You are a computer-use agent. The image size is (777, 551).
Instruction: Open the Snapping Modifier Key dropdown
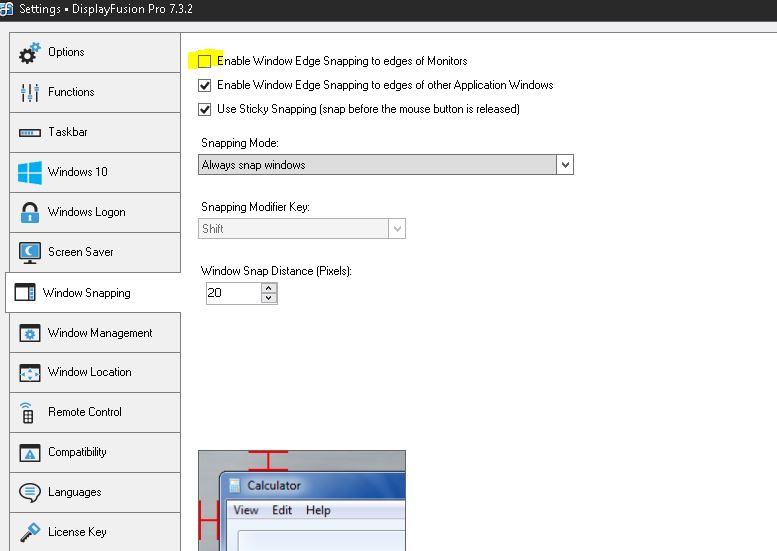397,229
